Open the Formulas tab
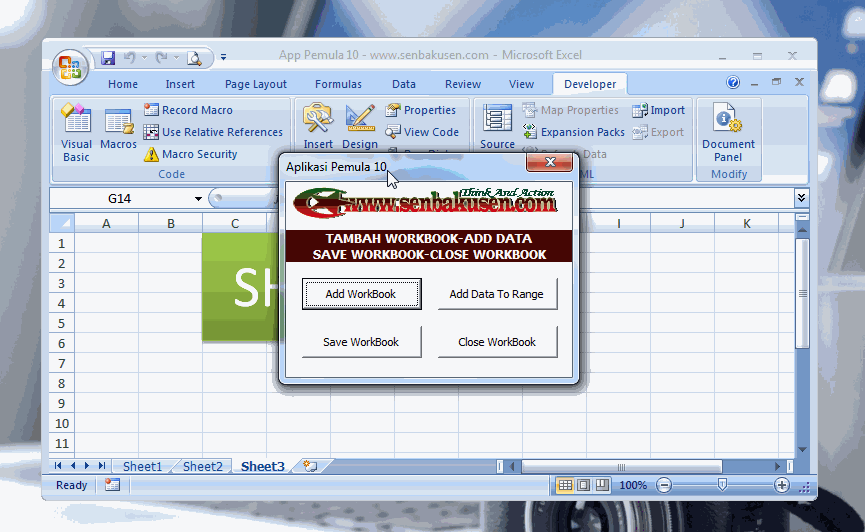This screenshot has width=865, height=532. click(x=338, y=84)
